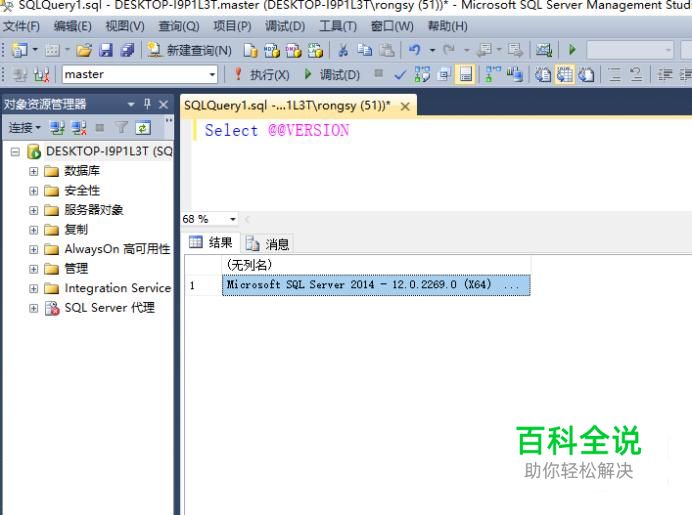Viewport: 692px width, 515px height.
Task: Open the 68 % zoom dropdown
Action: (x=233, y=219)
